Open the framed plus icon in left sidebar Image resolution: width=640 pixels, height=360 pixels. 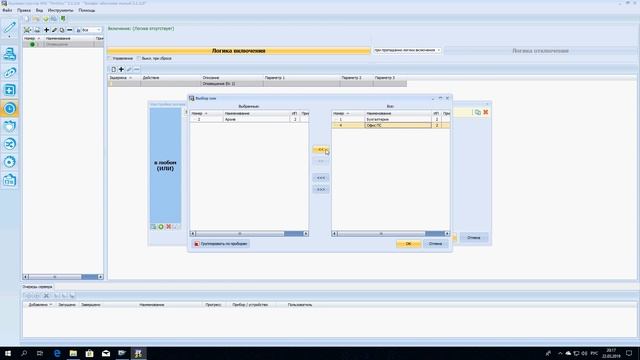[9, 90]
